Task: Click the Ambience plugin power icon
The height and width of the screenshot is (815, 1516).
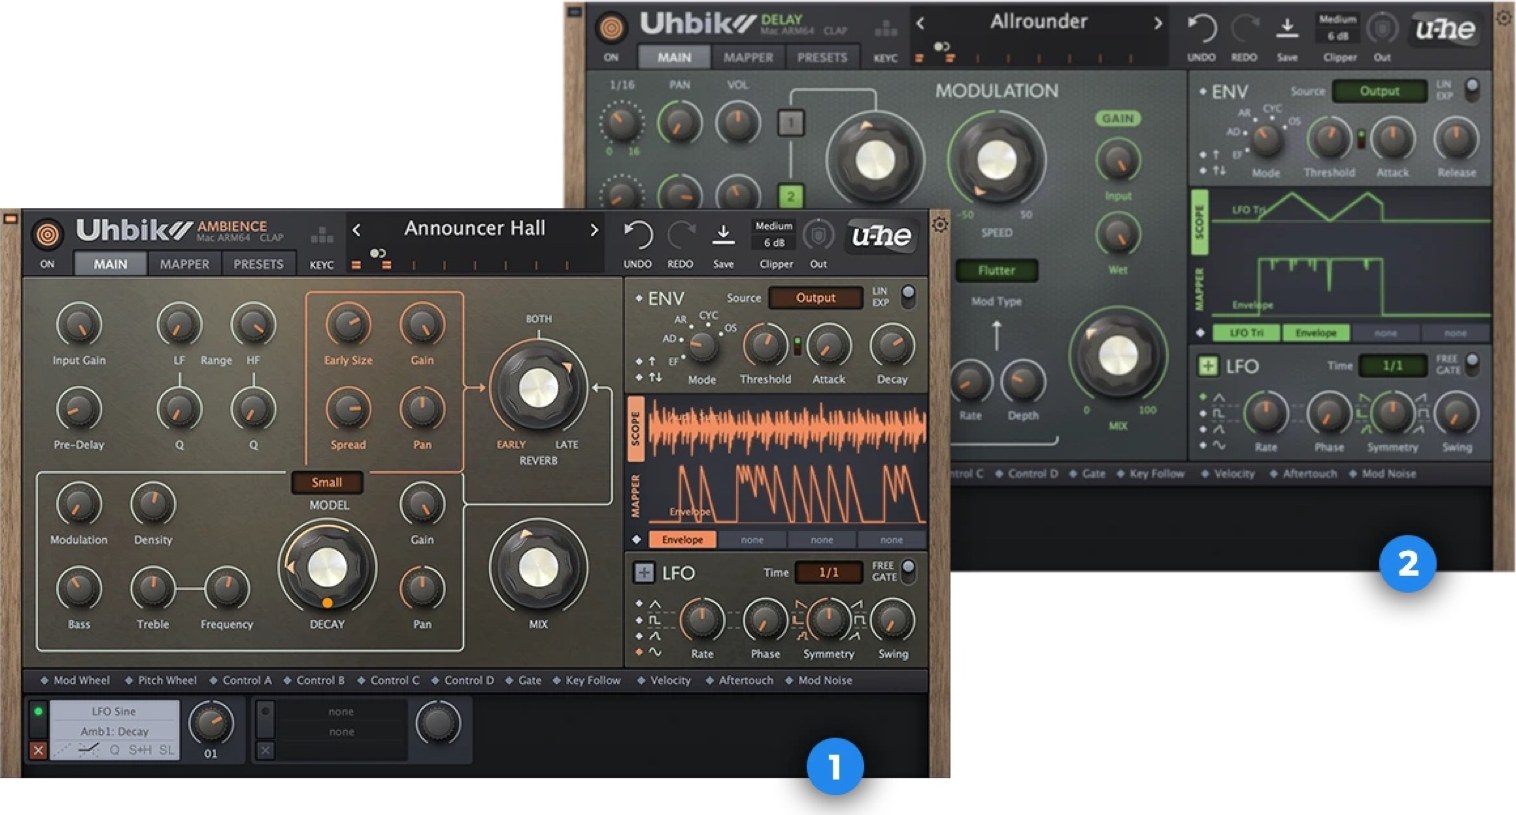Action: tap(47, 235)
